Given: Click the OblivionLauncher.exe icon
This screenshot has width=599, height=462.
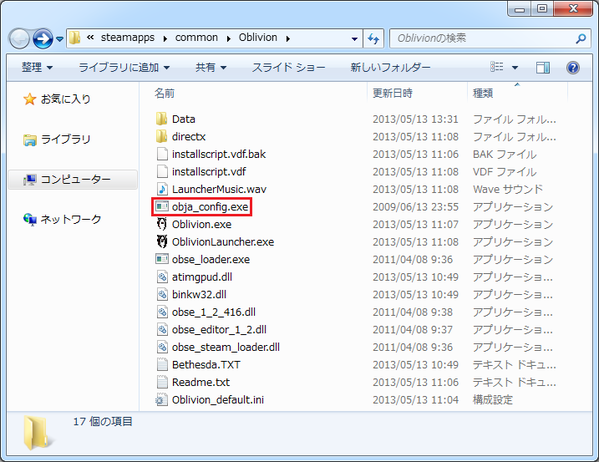Looking at the screenshot, I should tap(162, 242).
